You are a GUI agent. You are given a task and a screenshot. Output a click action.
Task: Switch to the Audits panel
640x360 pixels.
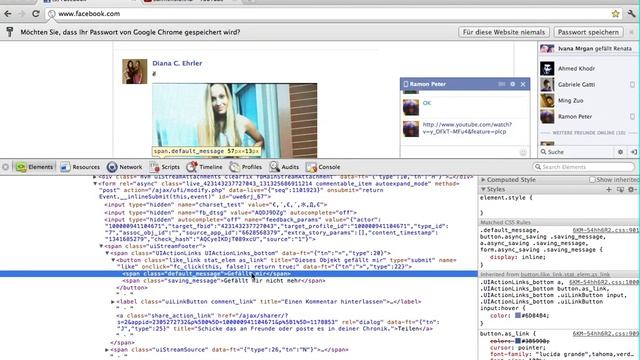click(x=284, y=167)
